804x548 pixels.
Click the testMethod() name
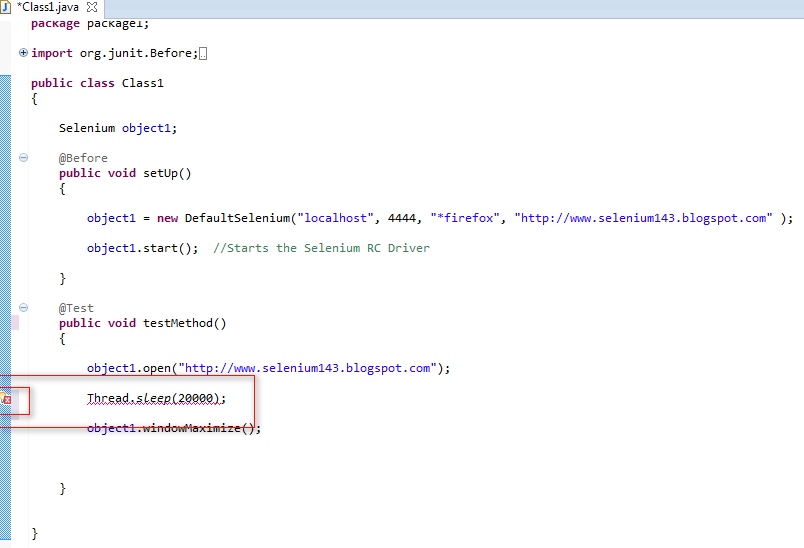[x=185, y=323]
